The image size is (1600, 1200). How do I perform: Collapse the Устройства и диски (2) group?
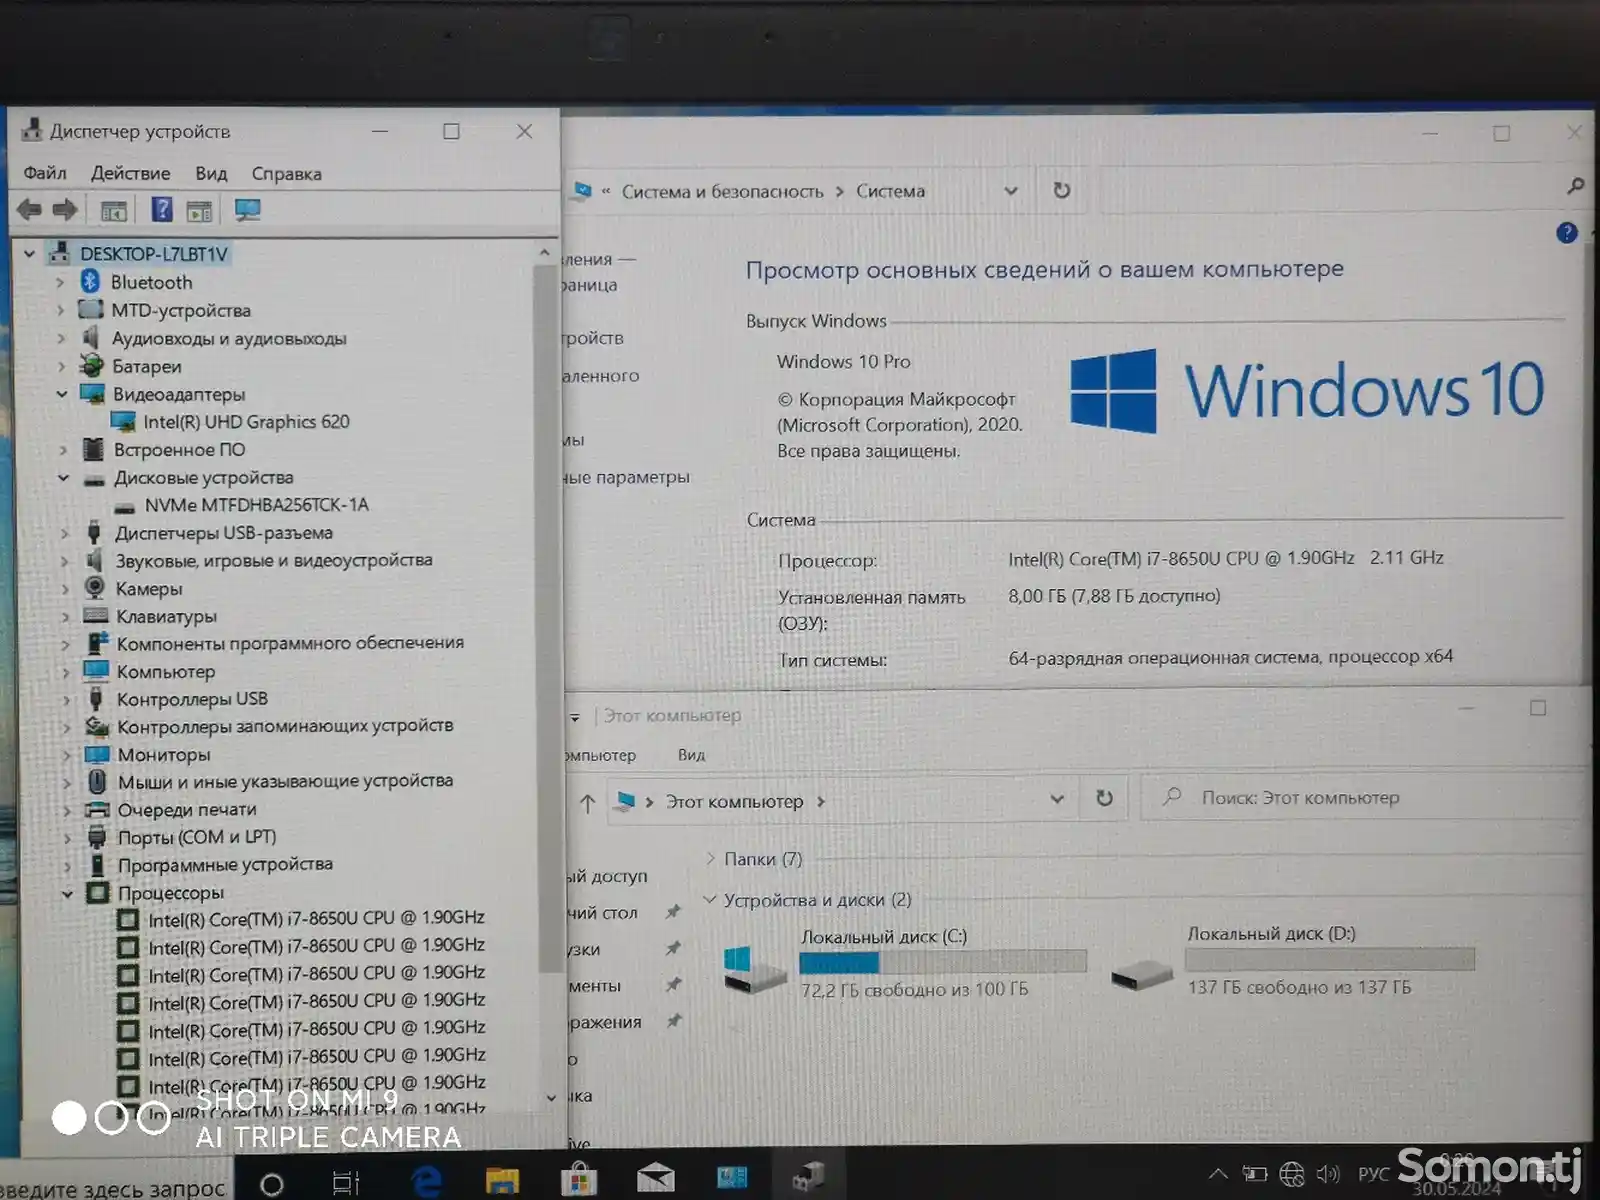tap(709, 899)
